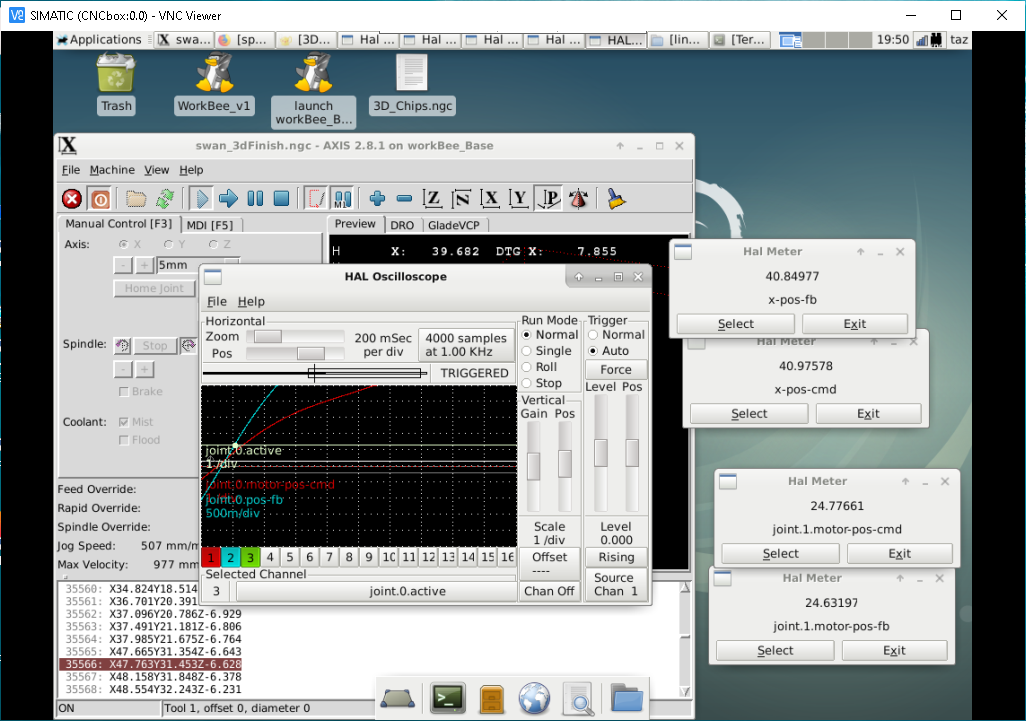Select side view X icon
Viewport: 1026px width, 721px height.
(x=490, y=198)
